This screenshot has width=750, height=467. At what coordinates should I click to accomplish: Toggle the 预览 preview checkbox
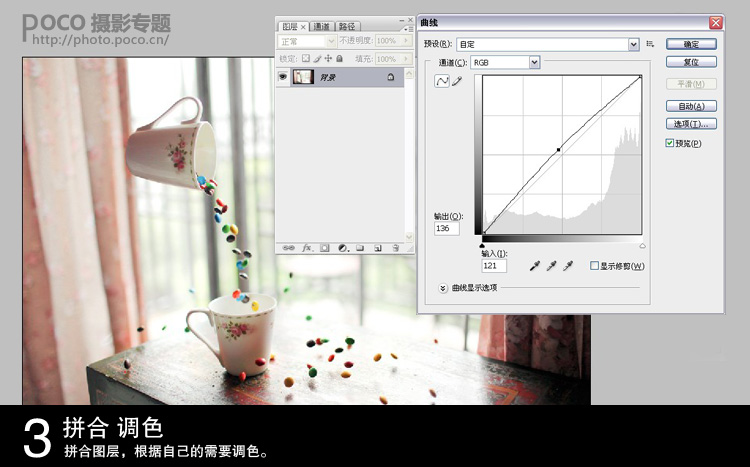tap(670, 143)
